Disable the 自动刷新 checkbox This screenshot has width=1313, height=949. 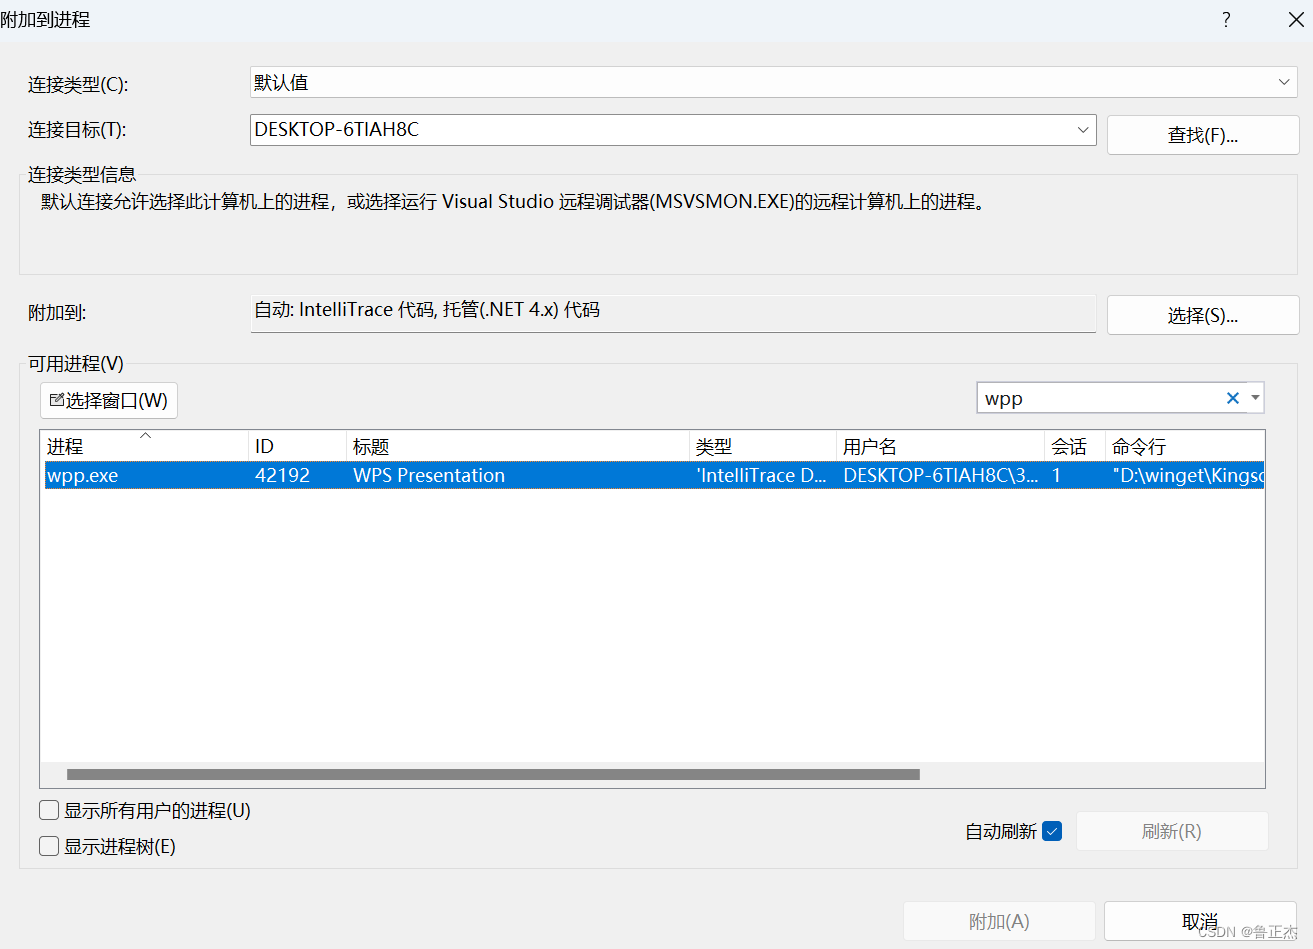pyautogui.click(x=1052, y=830)
